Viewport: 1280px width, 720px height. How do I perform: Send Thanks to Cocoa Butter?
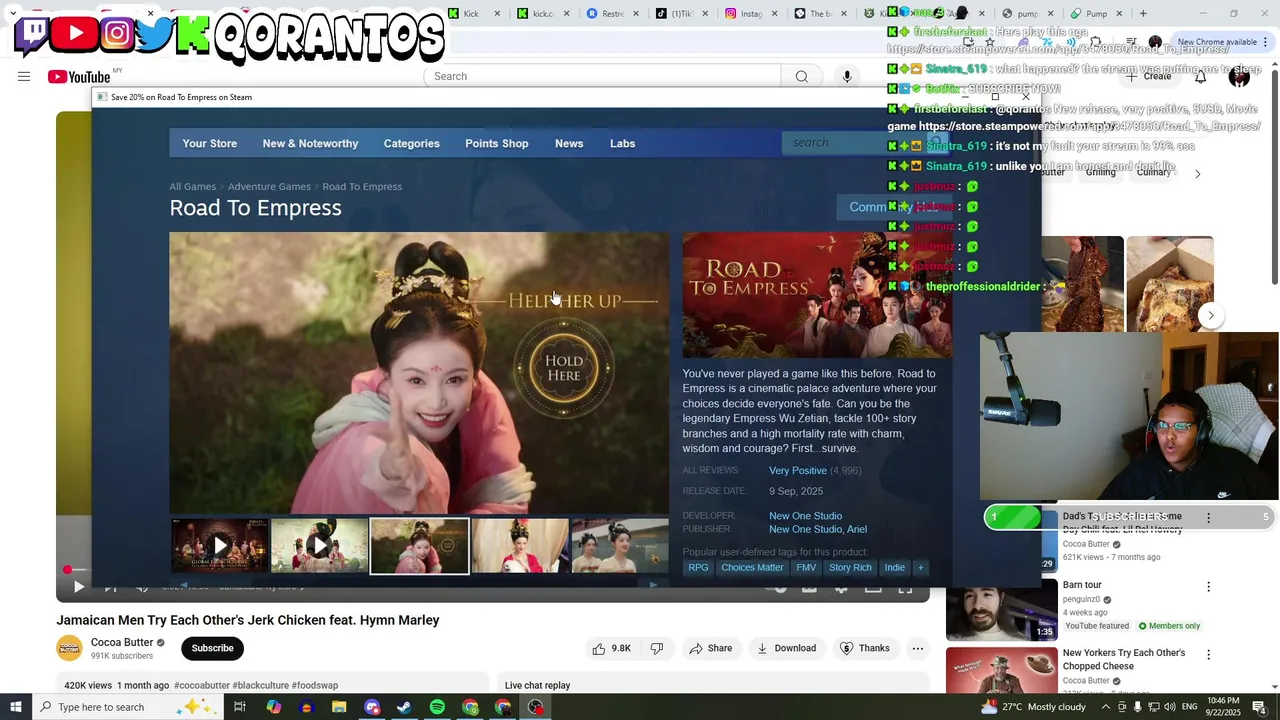pyautogui.click(x=864, y=648)
